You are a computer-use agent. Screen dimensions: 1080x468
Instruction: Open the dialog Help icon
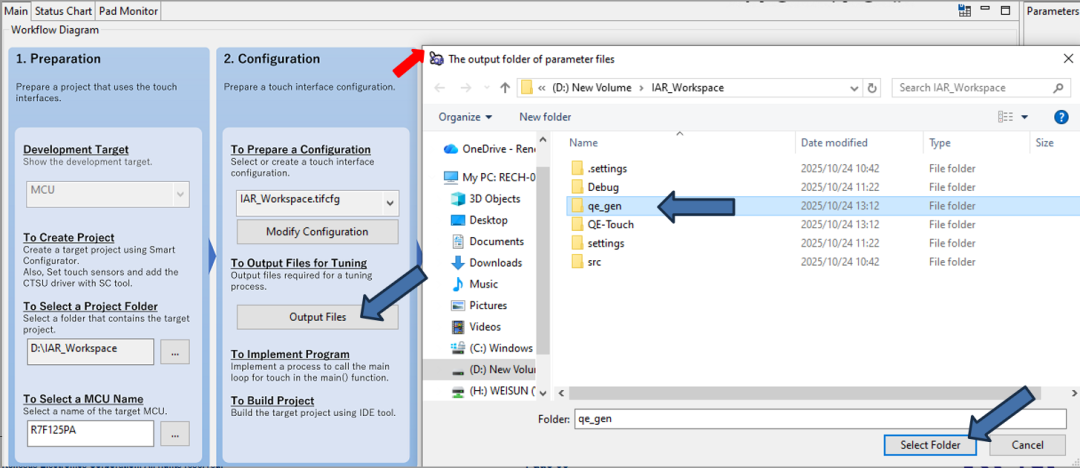tap(1060, 117)
